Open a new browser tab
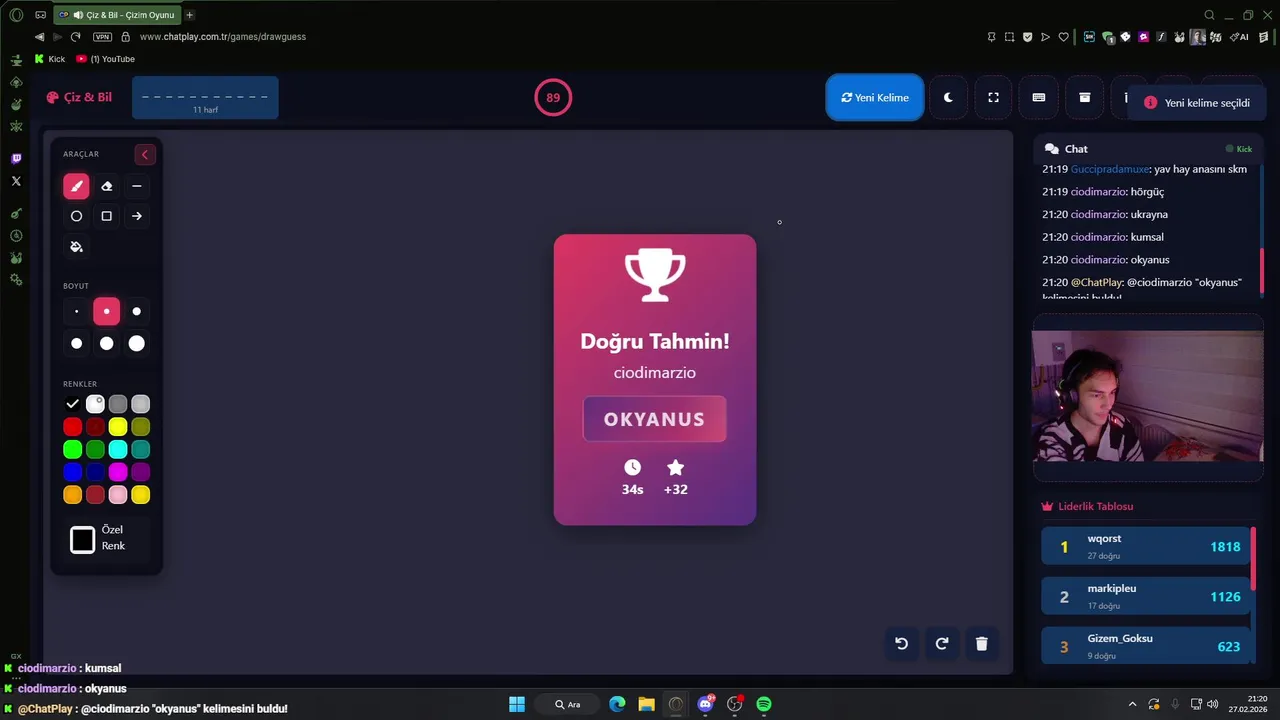This screenshot has height=720, width=1280. click(x=190, y=15)
